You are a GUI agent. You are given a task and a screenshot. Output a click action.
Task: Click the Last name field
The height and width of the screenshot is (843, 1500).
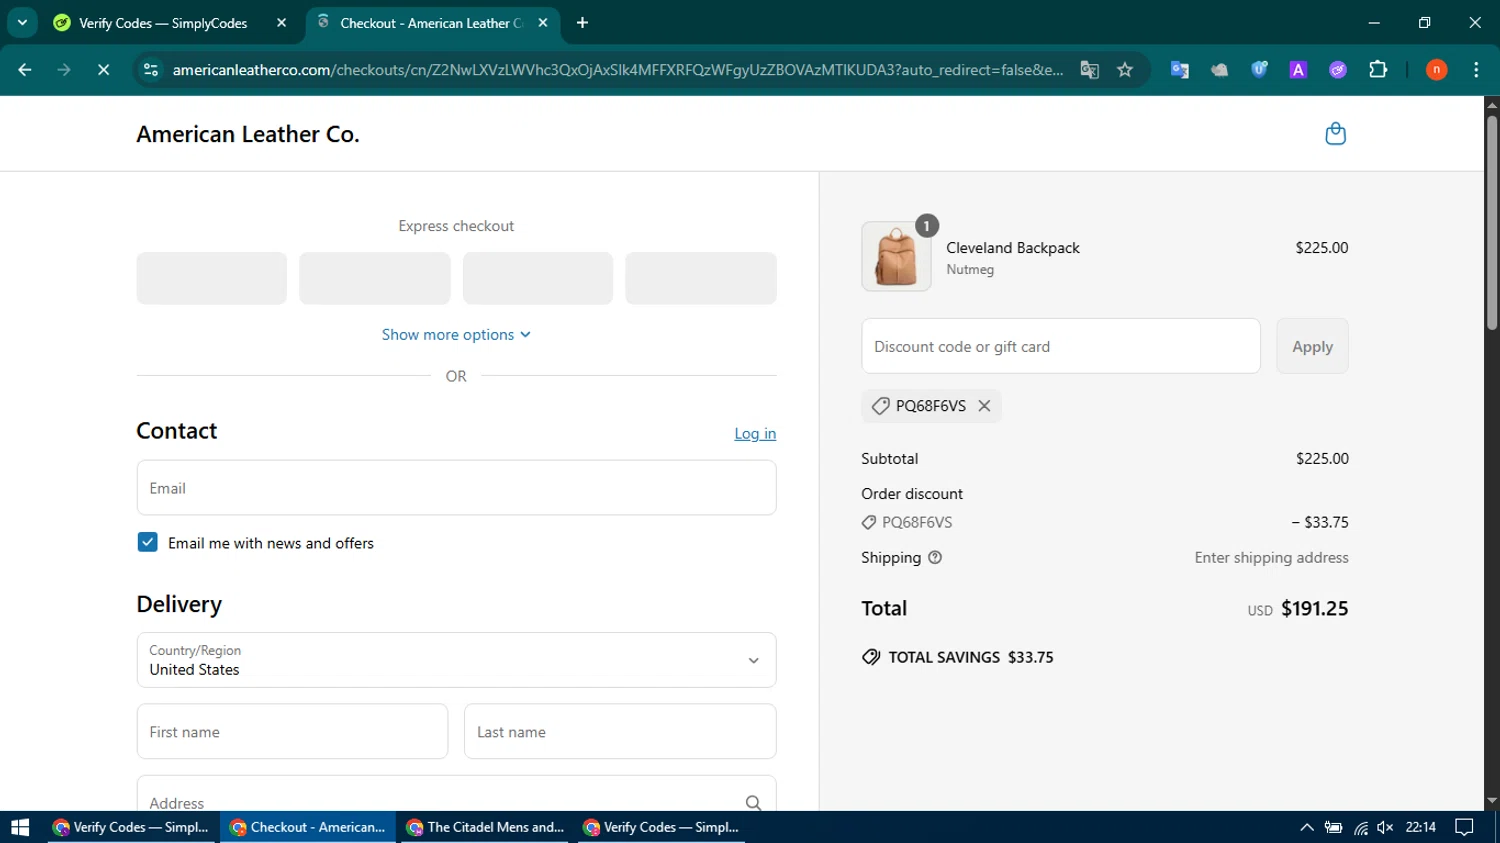(x=620, y=731)
